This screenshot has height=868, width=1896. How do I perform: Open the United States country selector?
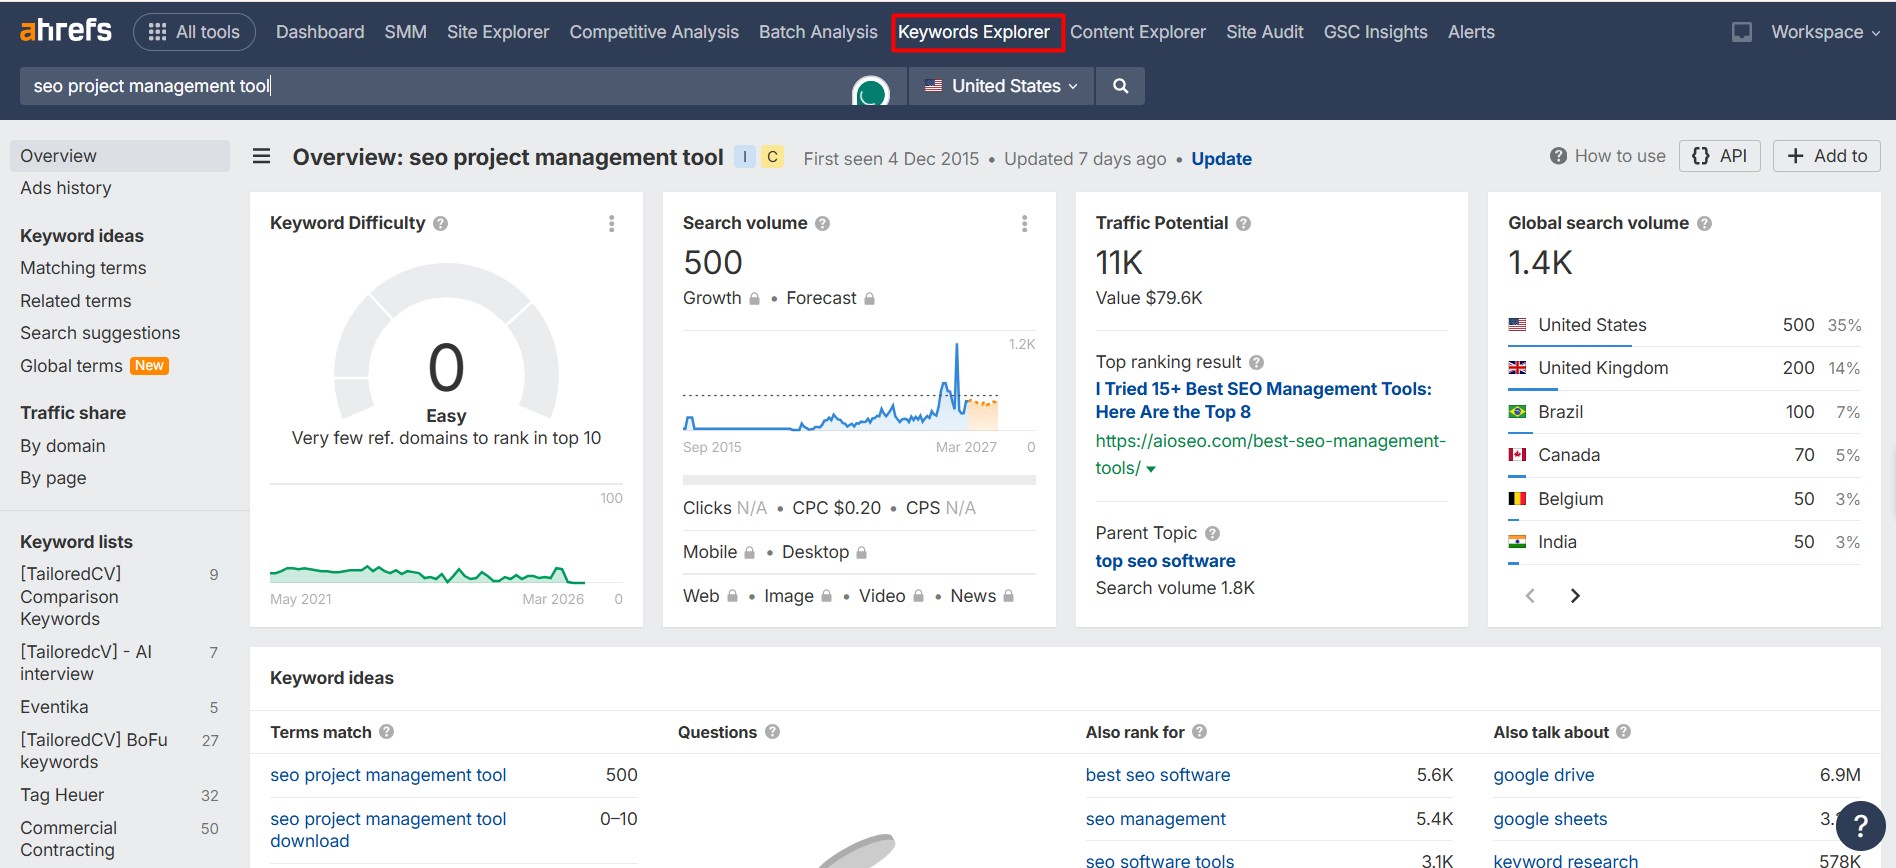tap(1001, 86)
